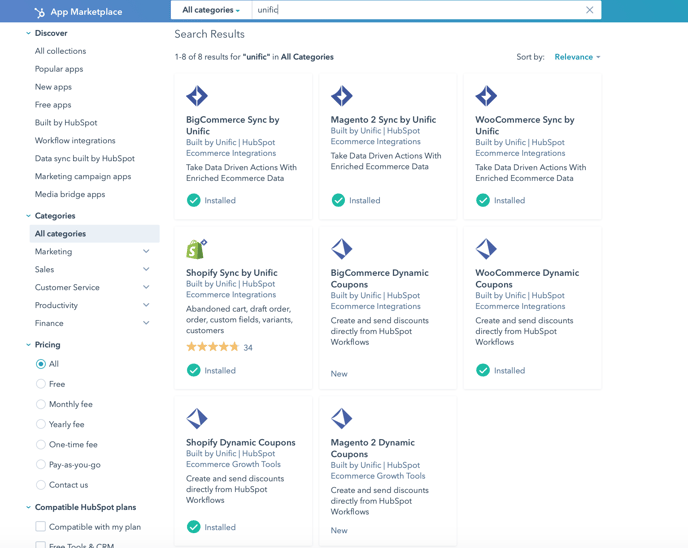Open Data sync built by HubSpot
The image size is (688, 548).
coord(85,158)
